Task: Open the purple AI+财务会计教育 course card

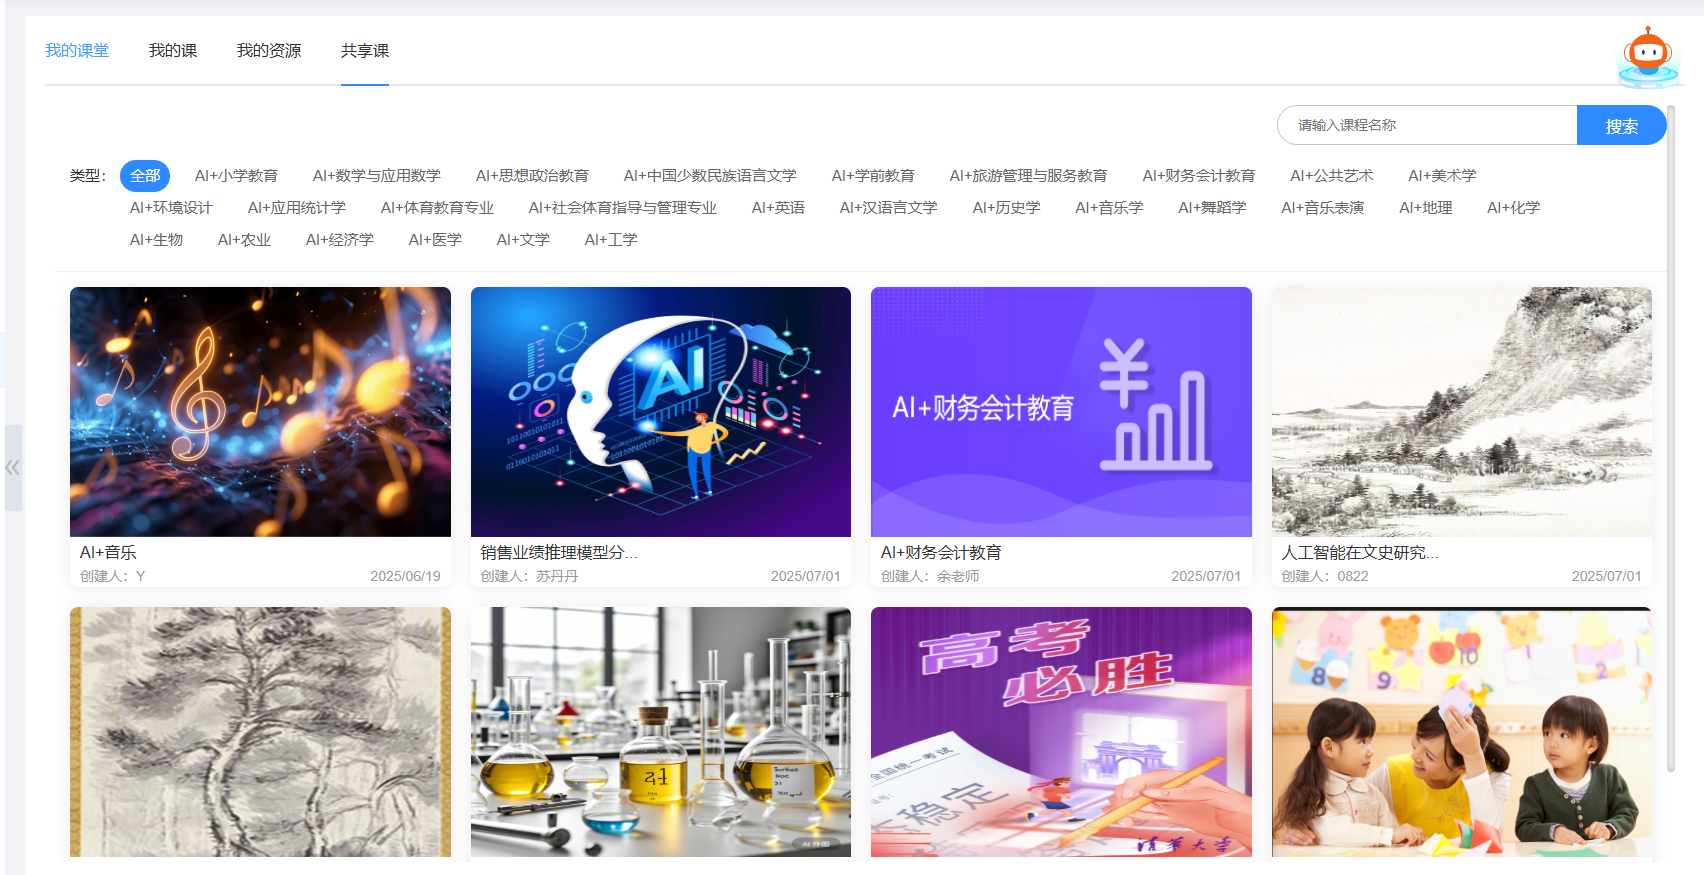Action: click(1061, 412)
